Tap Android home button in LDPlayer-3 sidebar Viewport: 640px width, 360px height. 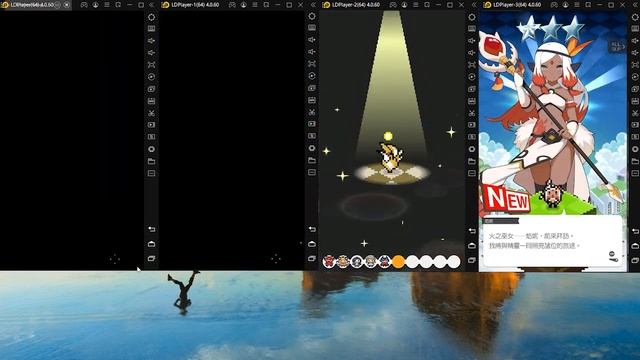tap(636, 246)
